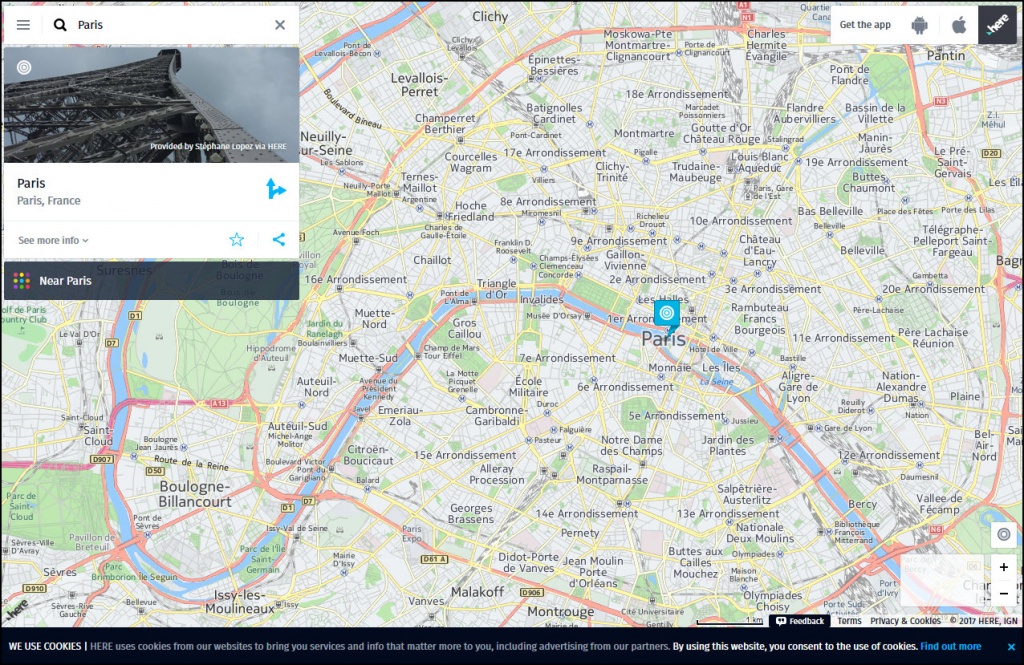Image resolution: width=1024 pixels, height=665 pixels.
Task: Select the blue Paris map marker
Action: pyautogui.click(x=666, y=316)
